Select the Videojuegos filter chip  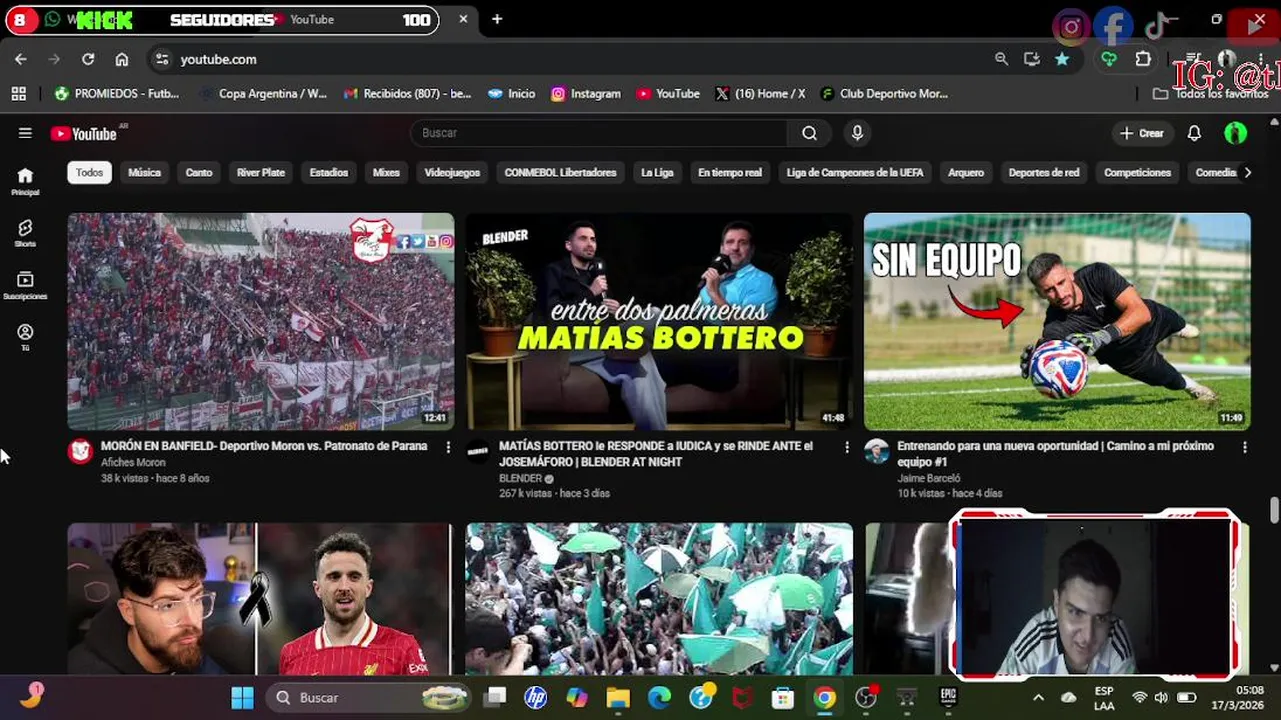[452, 172]
